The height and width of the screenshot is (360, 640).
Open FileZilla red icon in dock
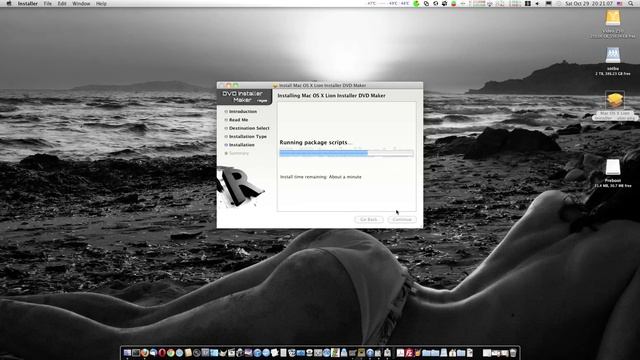(x=409, y=353)
